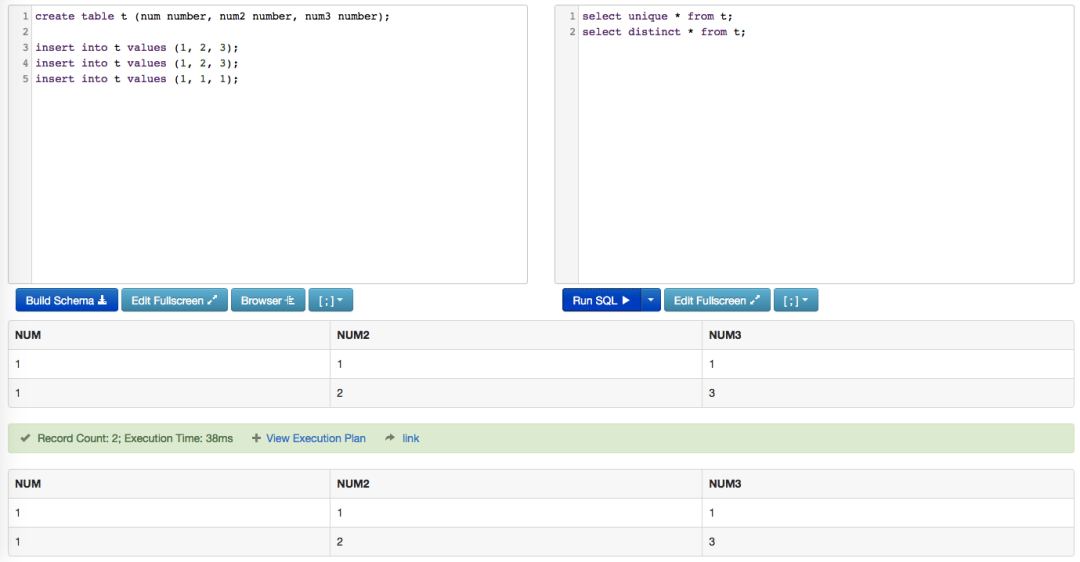This screenshot has height=562, width=1080.
Task: Run the query with Run SQL
Action: click(600, 300)
